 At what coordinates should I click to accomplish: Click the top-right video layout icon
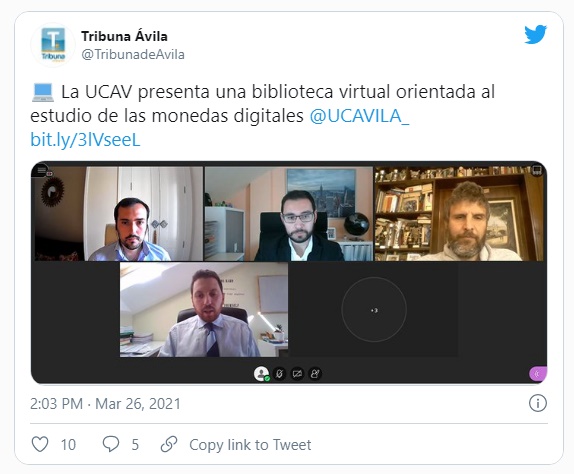click(x=537, y=170)
